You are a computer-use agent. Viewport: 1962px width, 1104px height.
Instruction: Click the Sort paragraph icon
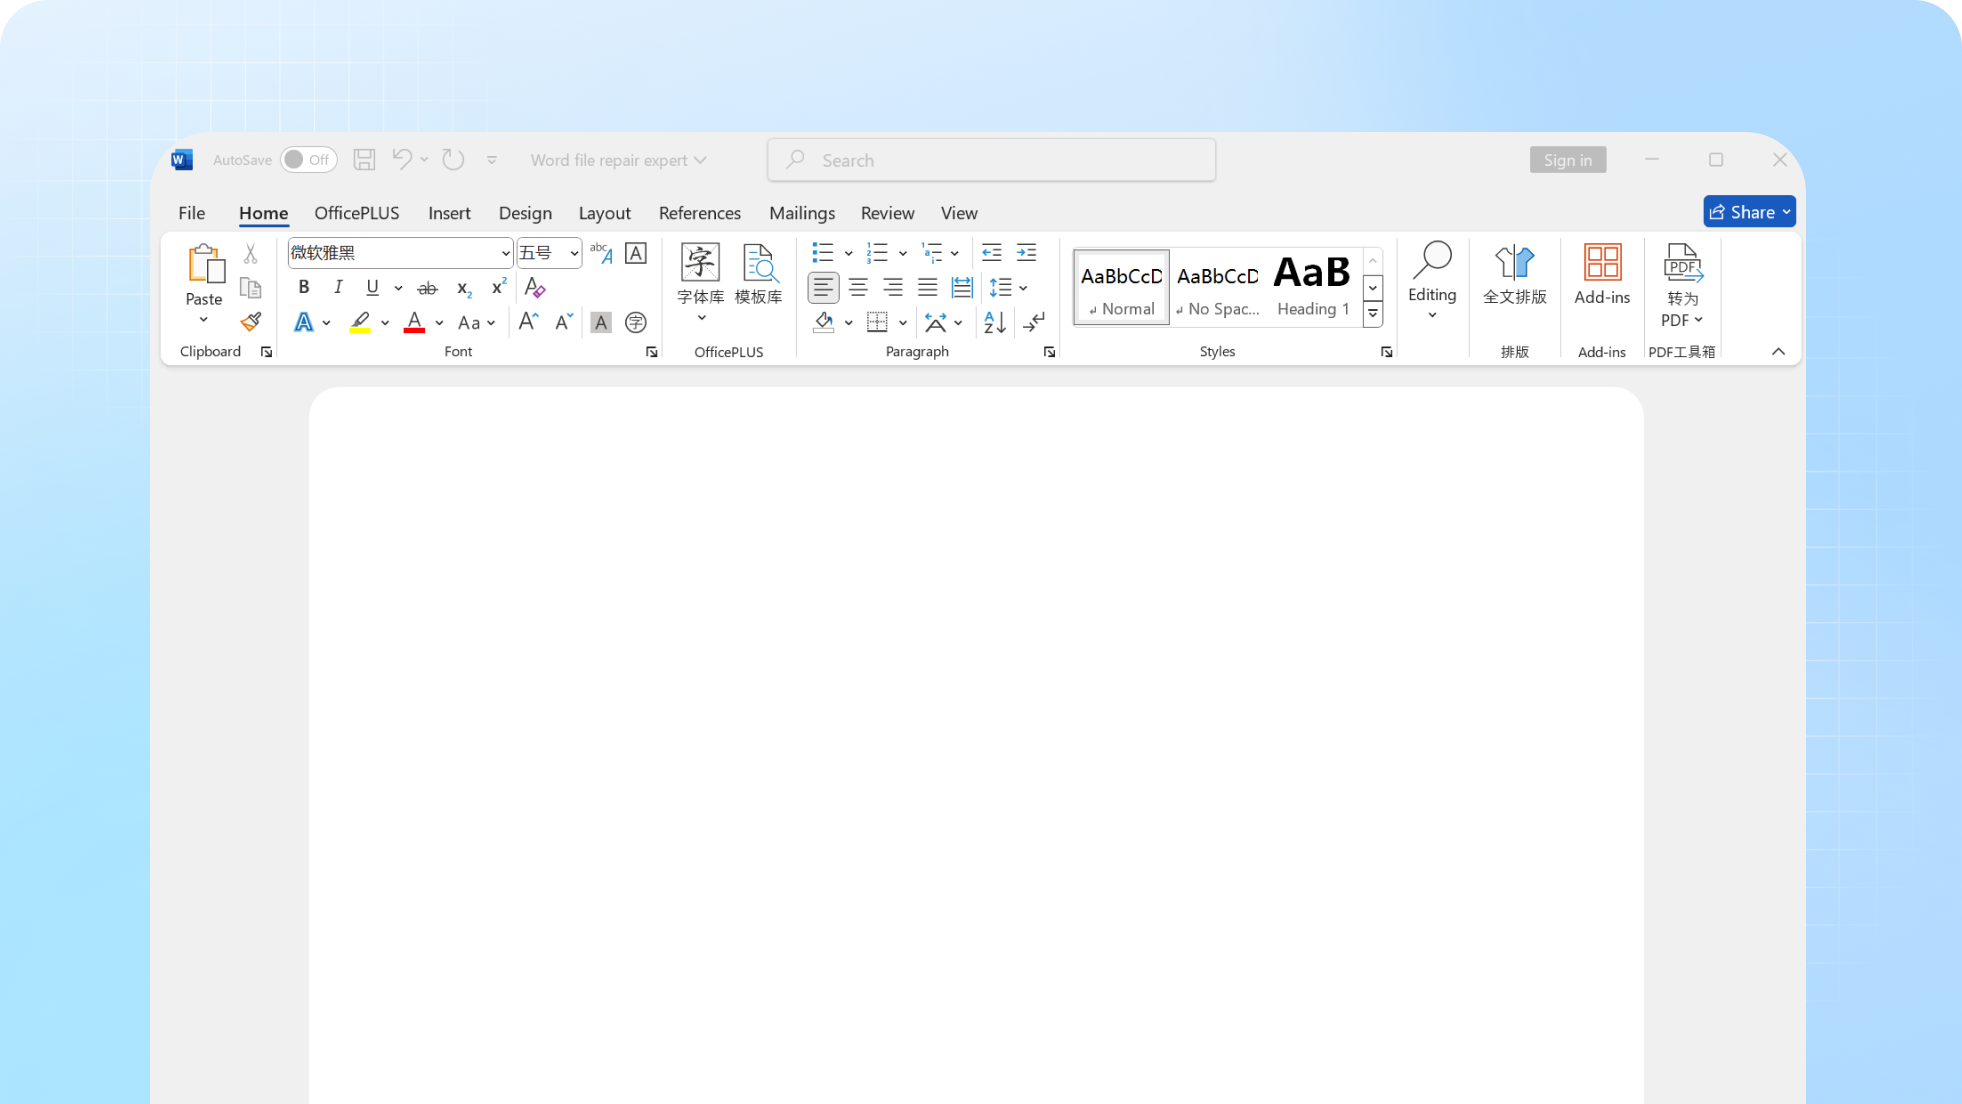[994, 322]
